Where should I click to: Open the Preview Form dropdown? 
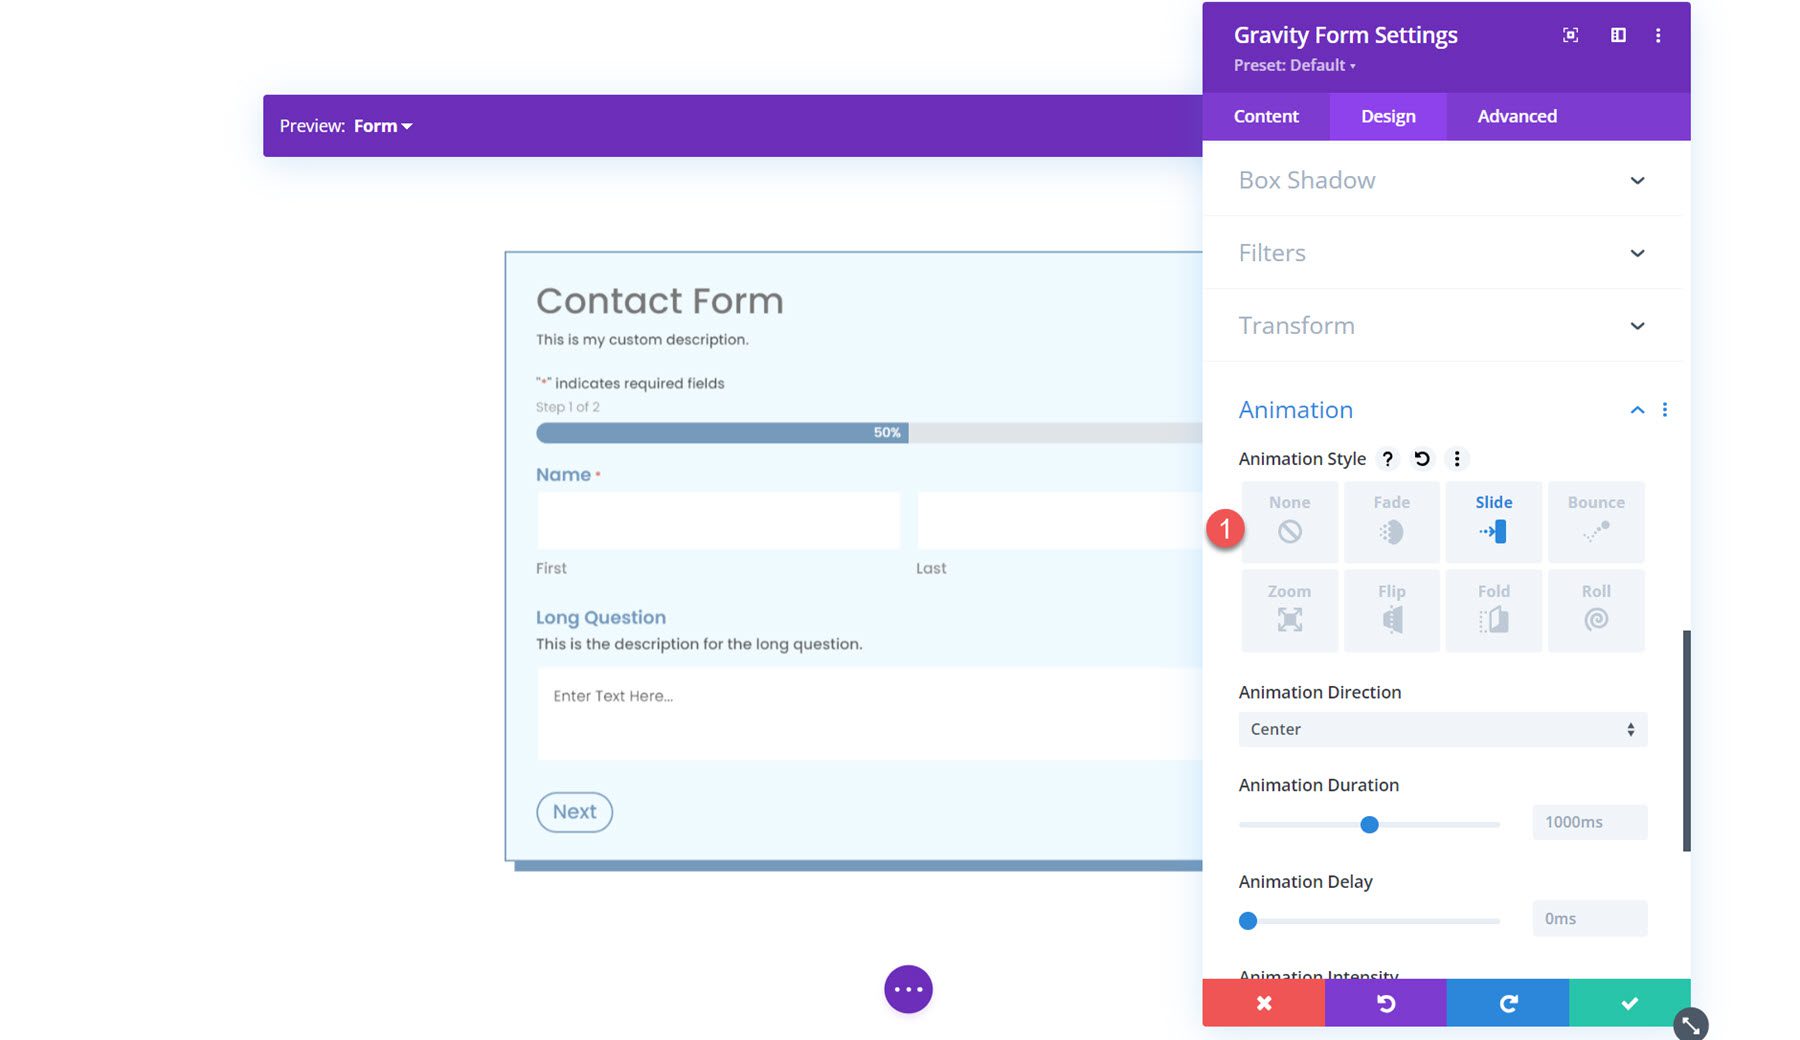(381, 125)
